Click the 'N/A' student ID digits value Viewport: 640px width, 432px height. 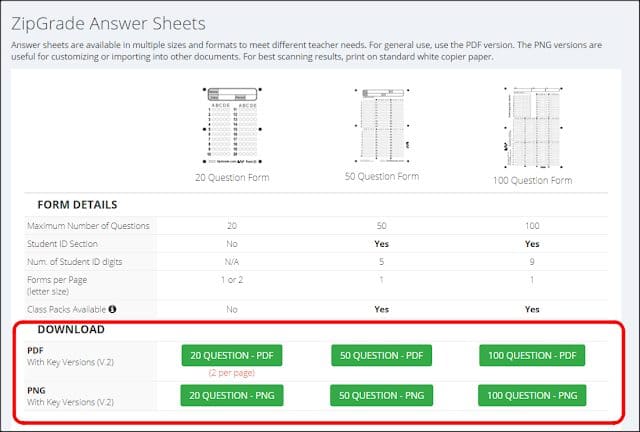pos(232,262)
